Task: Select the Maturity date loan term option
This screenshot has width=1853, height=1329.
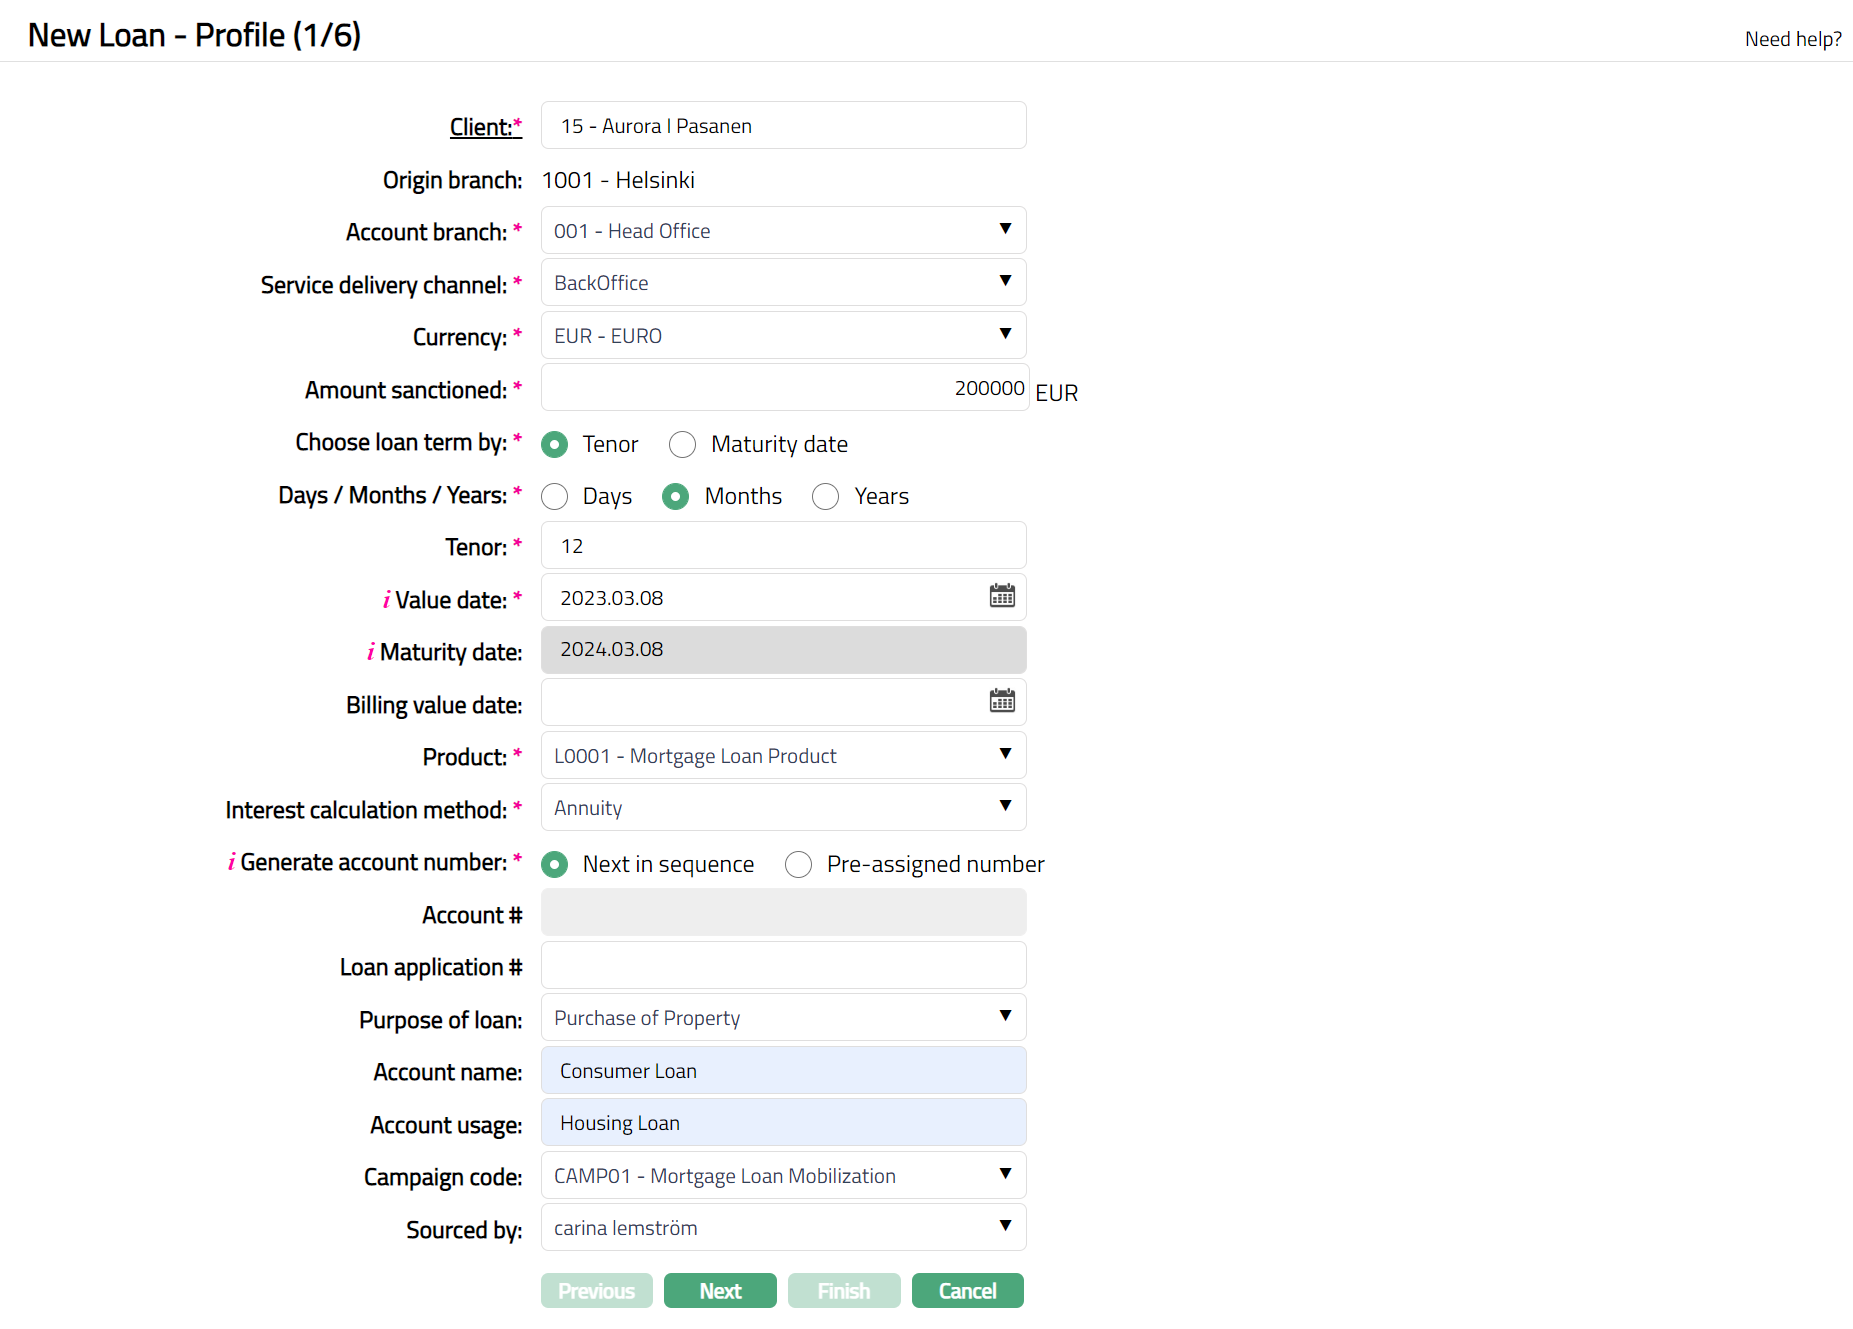Action: pos(683,445)
